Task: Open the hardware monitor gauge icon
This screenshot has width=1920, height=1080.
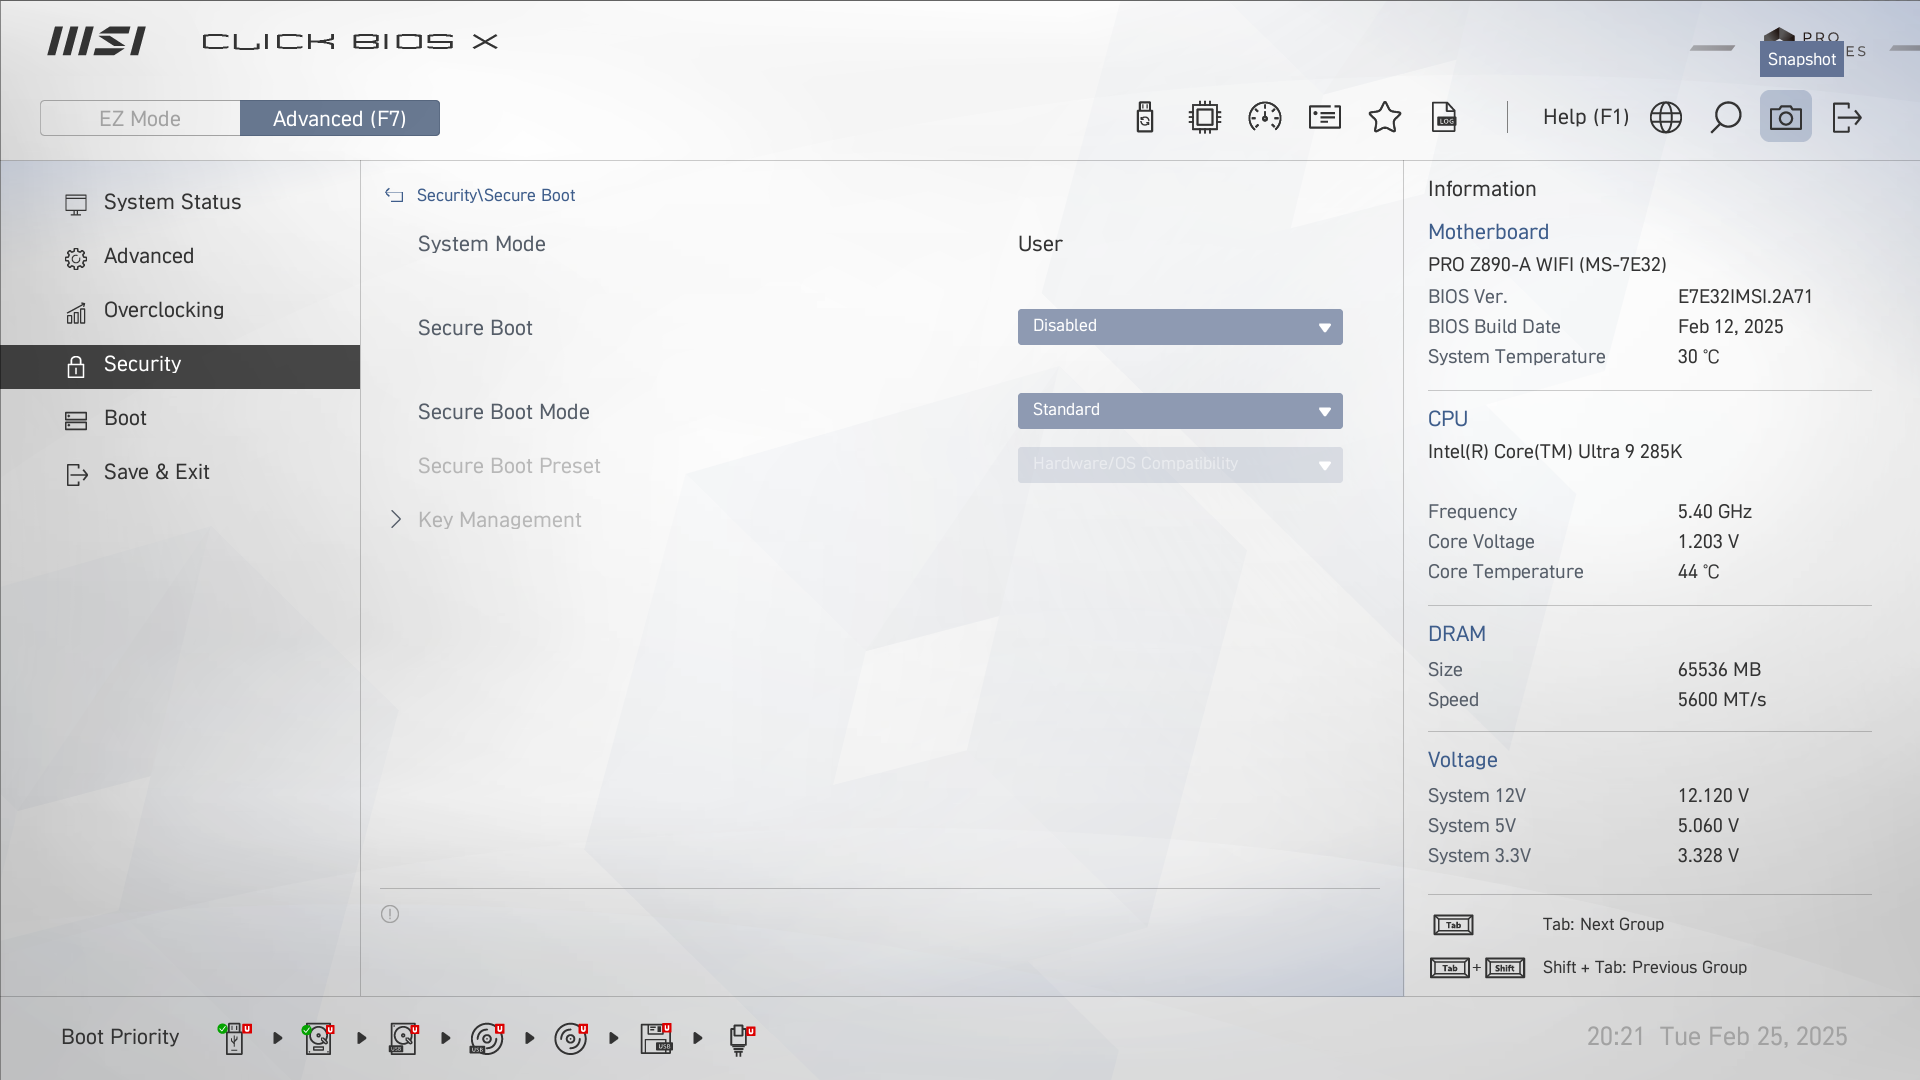Action: 1265,118
